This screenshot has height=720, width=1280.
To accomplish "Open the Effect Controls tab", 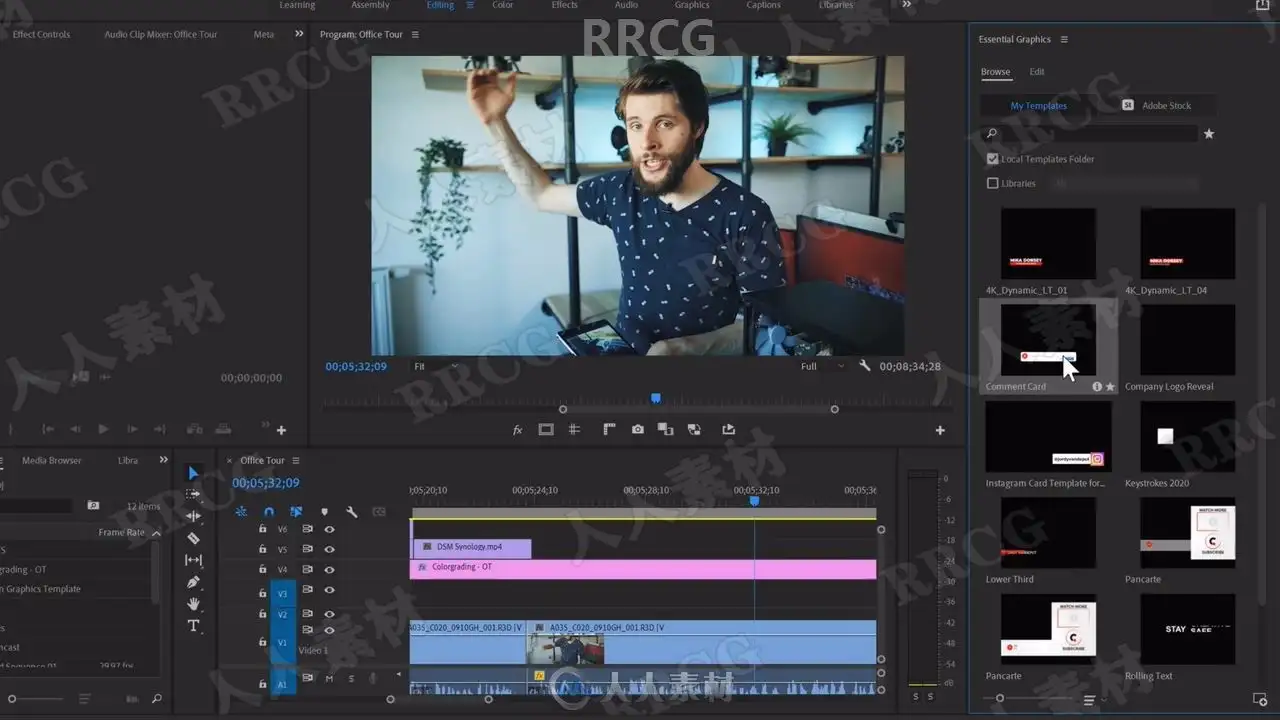I will pos(41,34).
